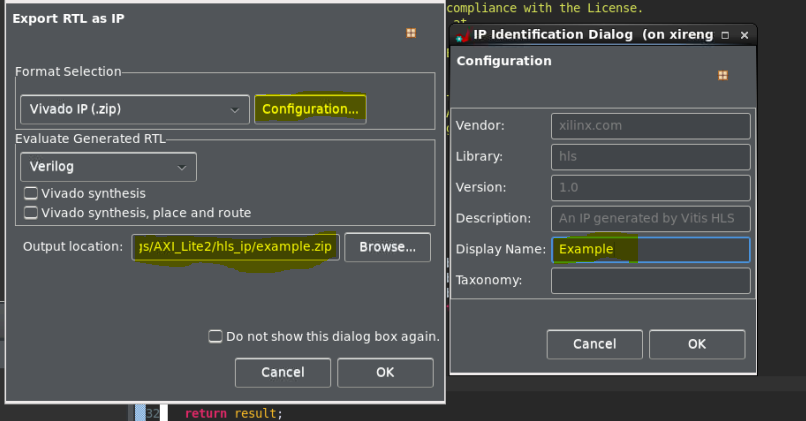Click the Description field in Configuration

pyautogui.click(x=650, y=218)
